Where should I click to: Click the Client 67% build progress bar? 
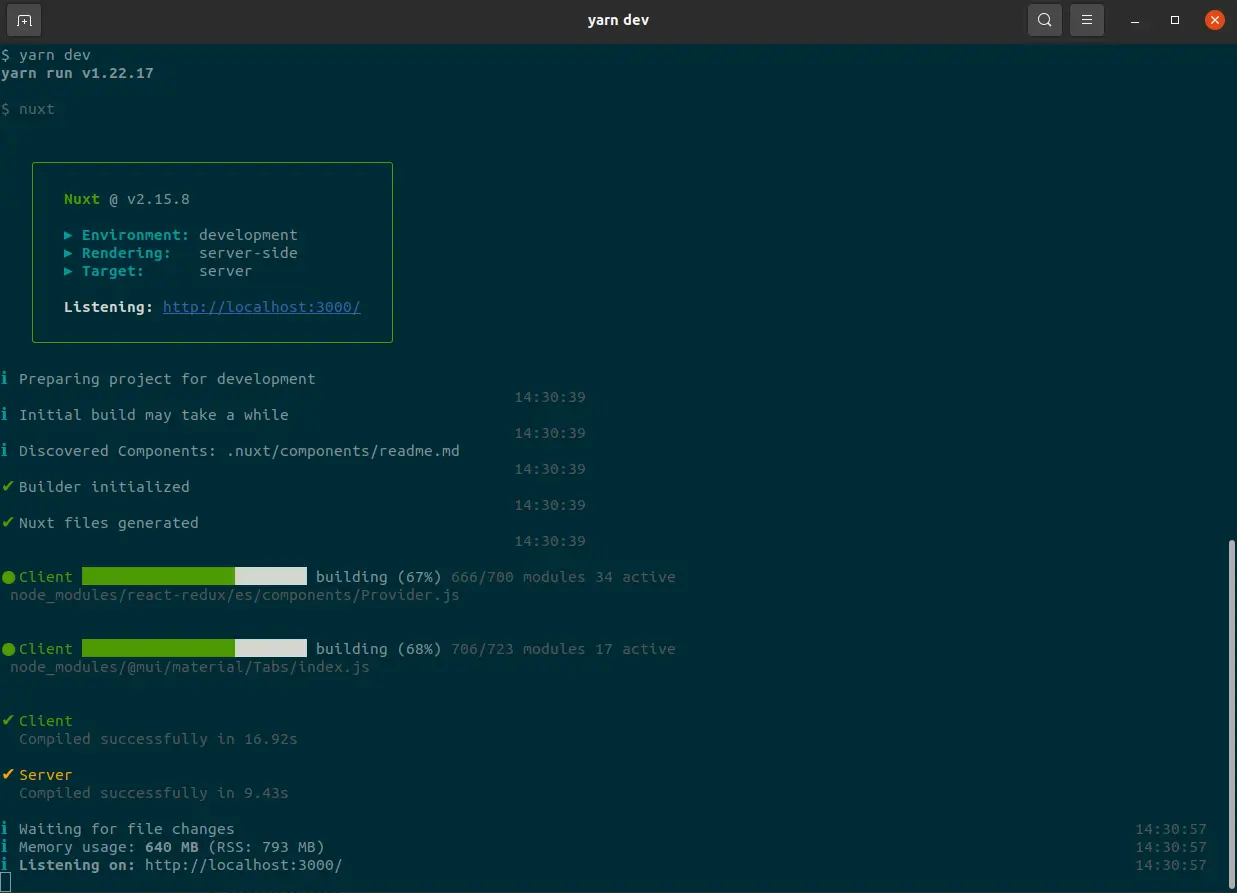click(194, 576)
